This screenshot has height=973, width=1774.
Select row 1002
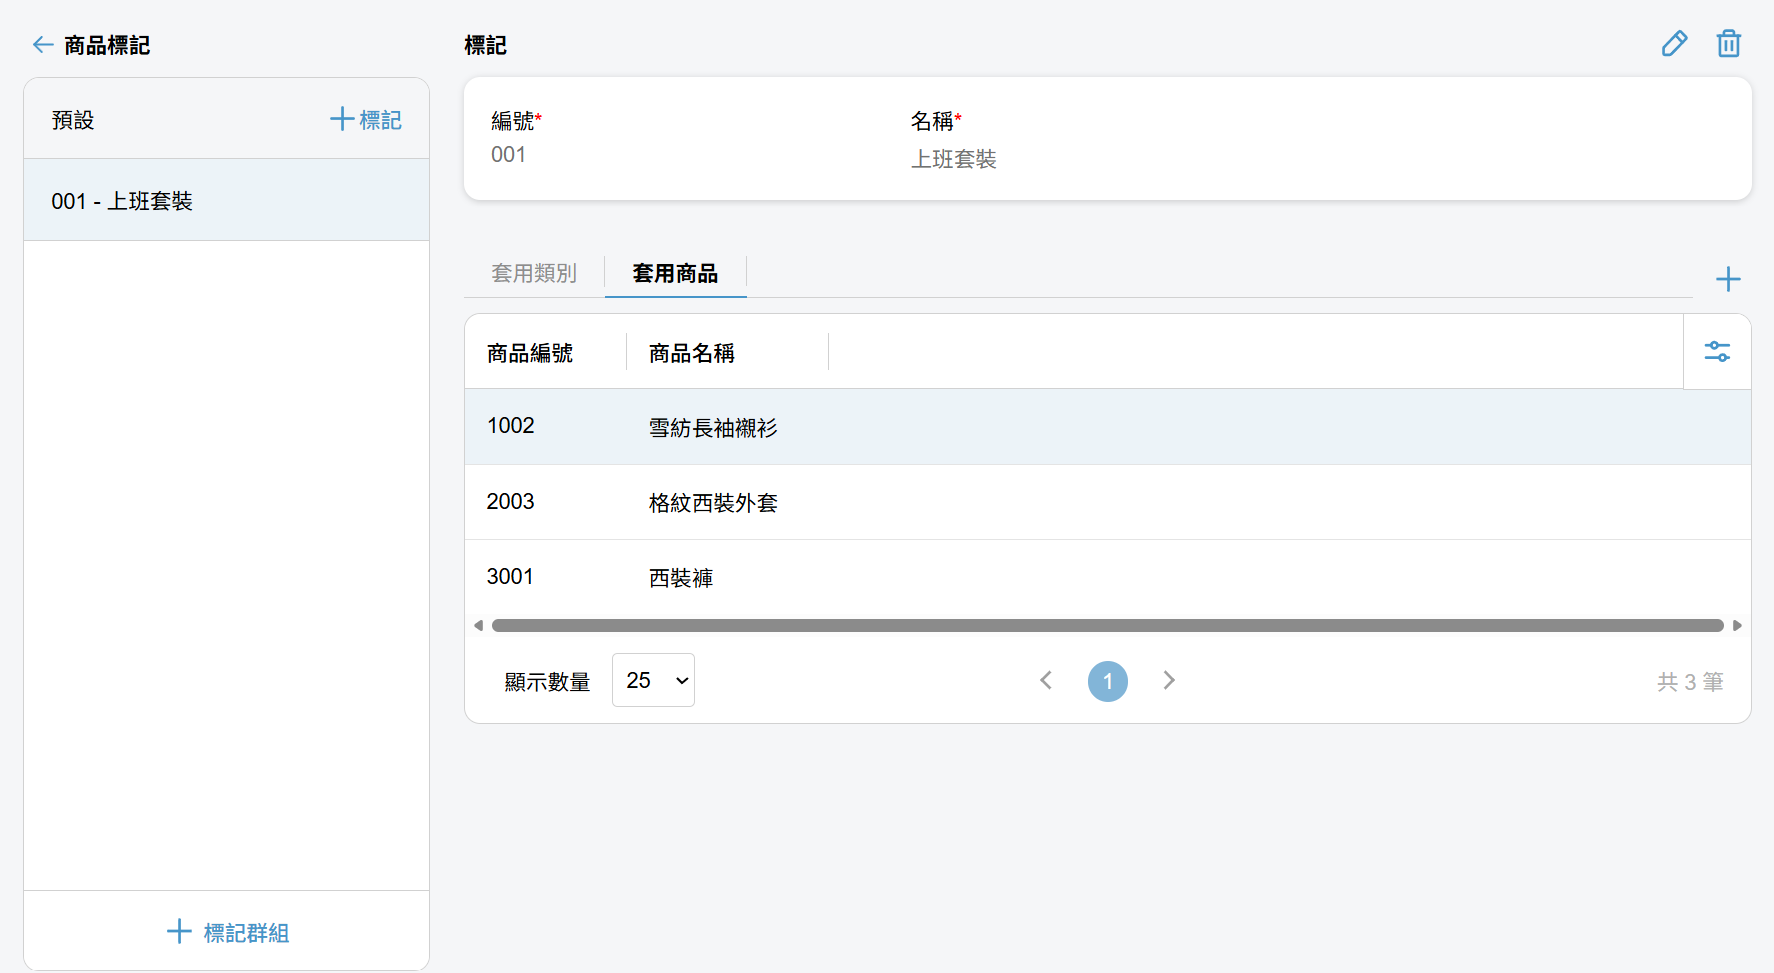pyautogui.click(x=1107, y=427)
